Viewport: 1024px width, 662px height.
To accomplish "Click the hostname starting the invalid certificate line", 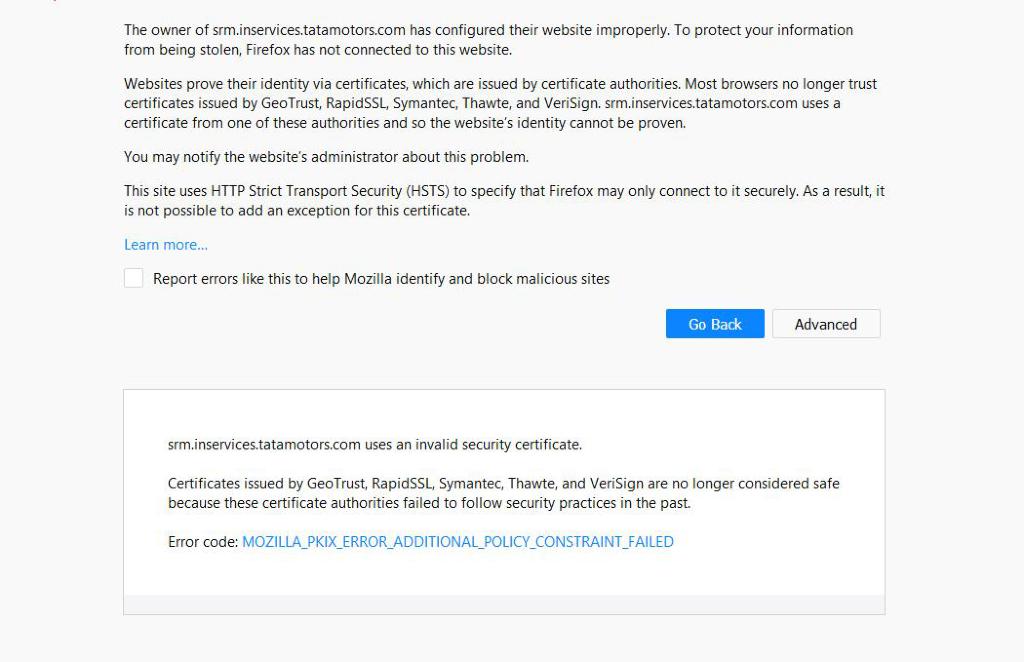I will 264,444.
